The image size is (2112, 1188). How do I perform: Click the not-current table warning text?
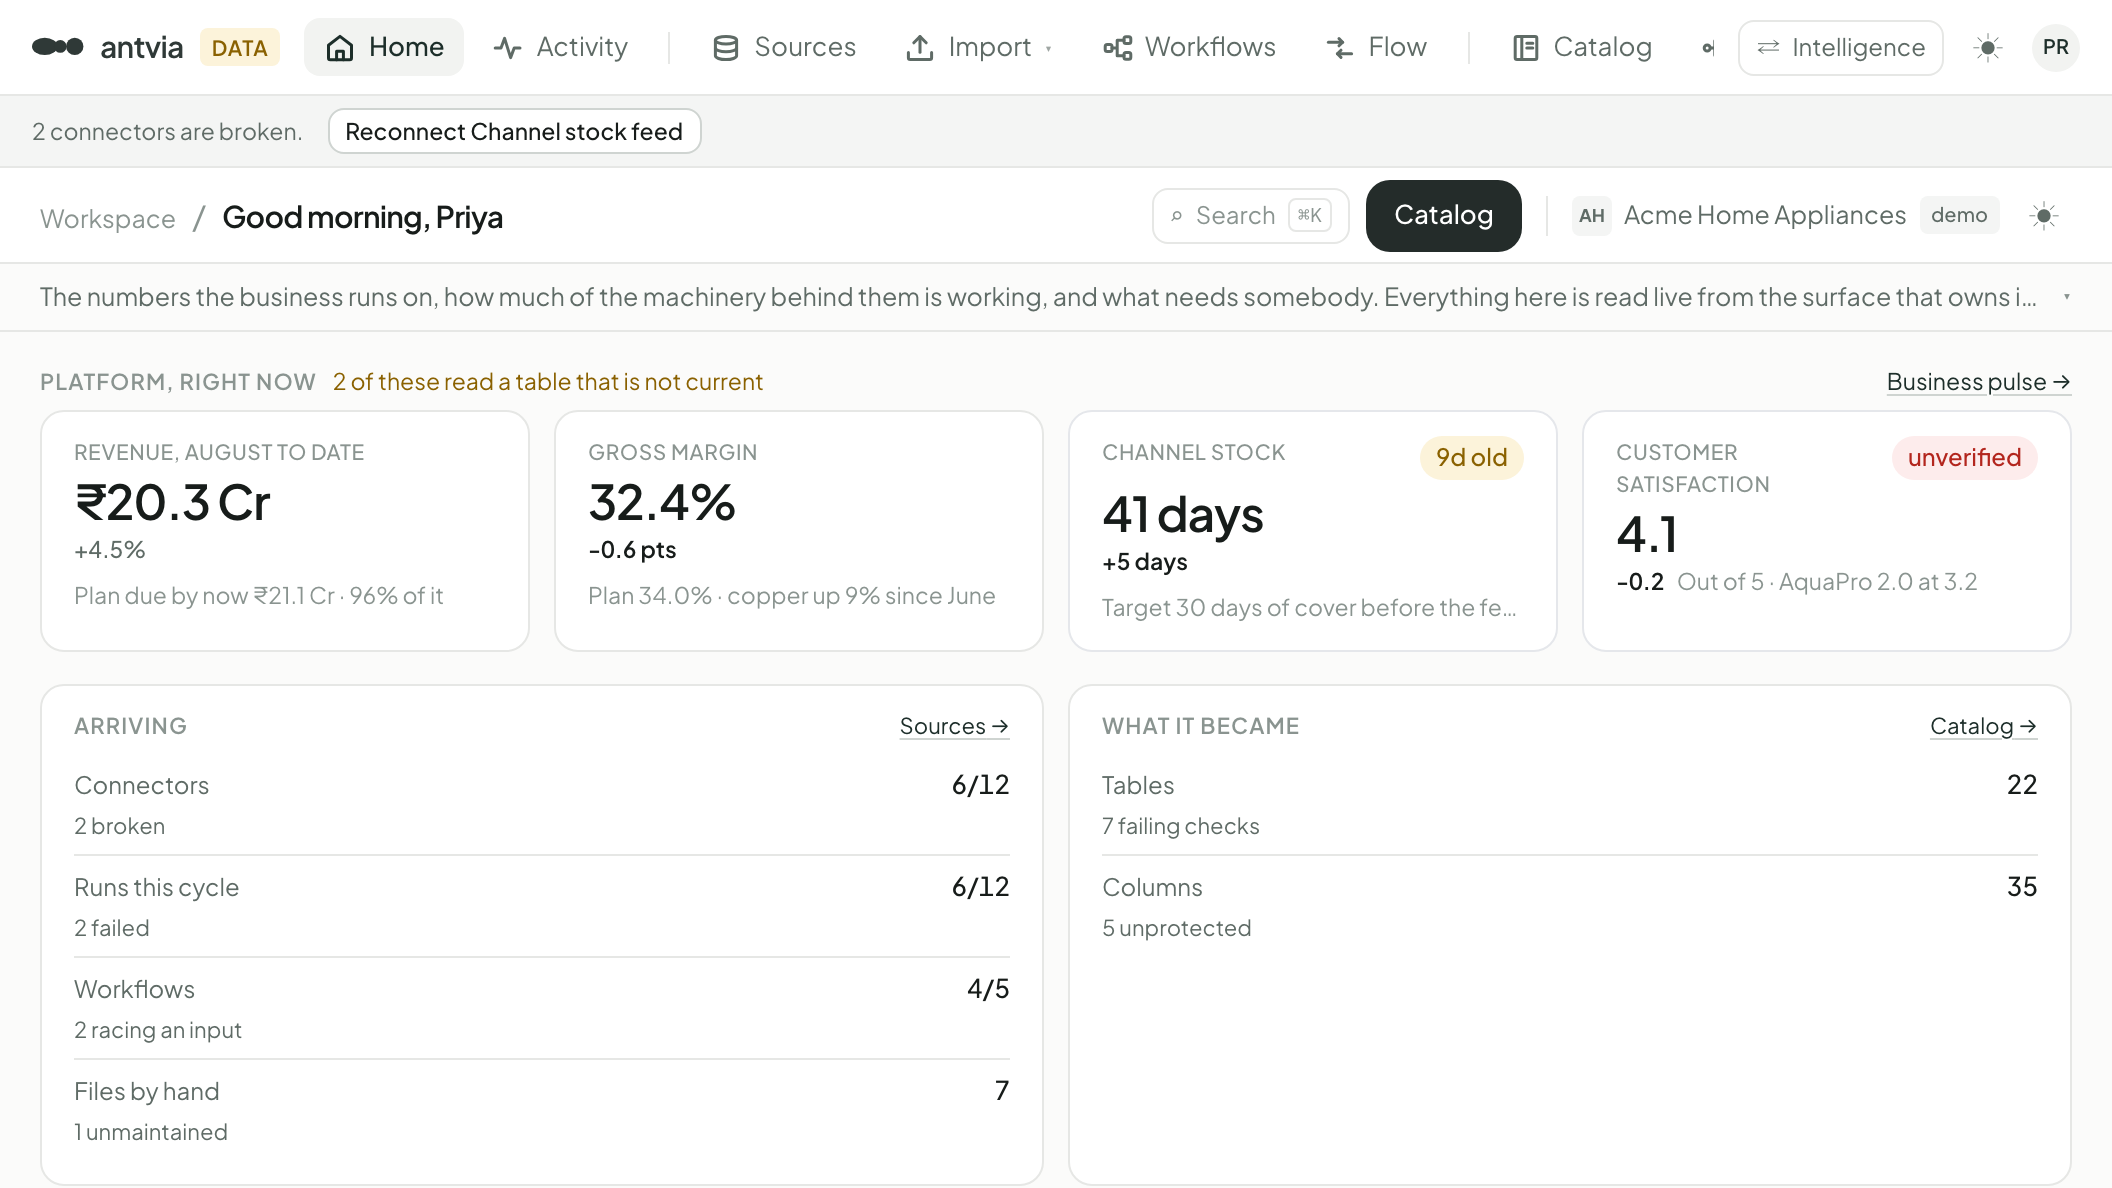click(x=548, y=382)
